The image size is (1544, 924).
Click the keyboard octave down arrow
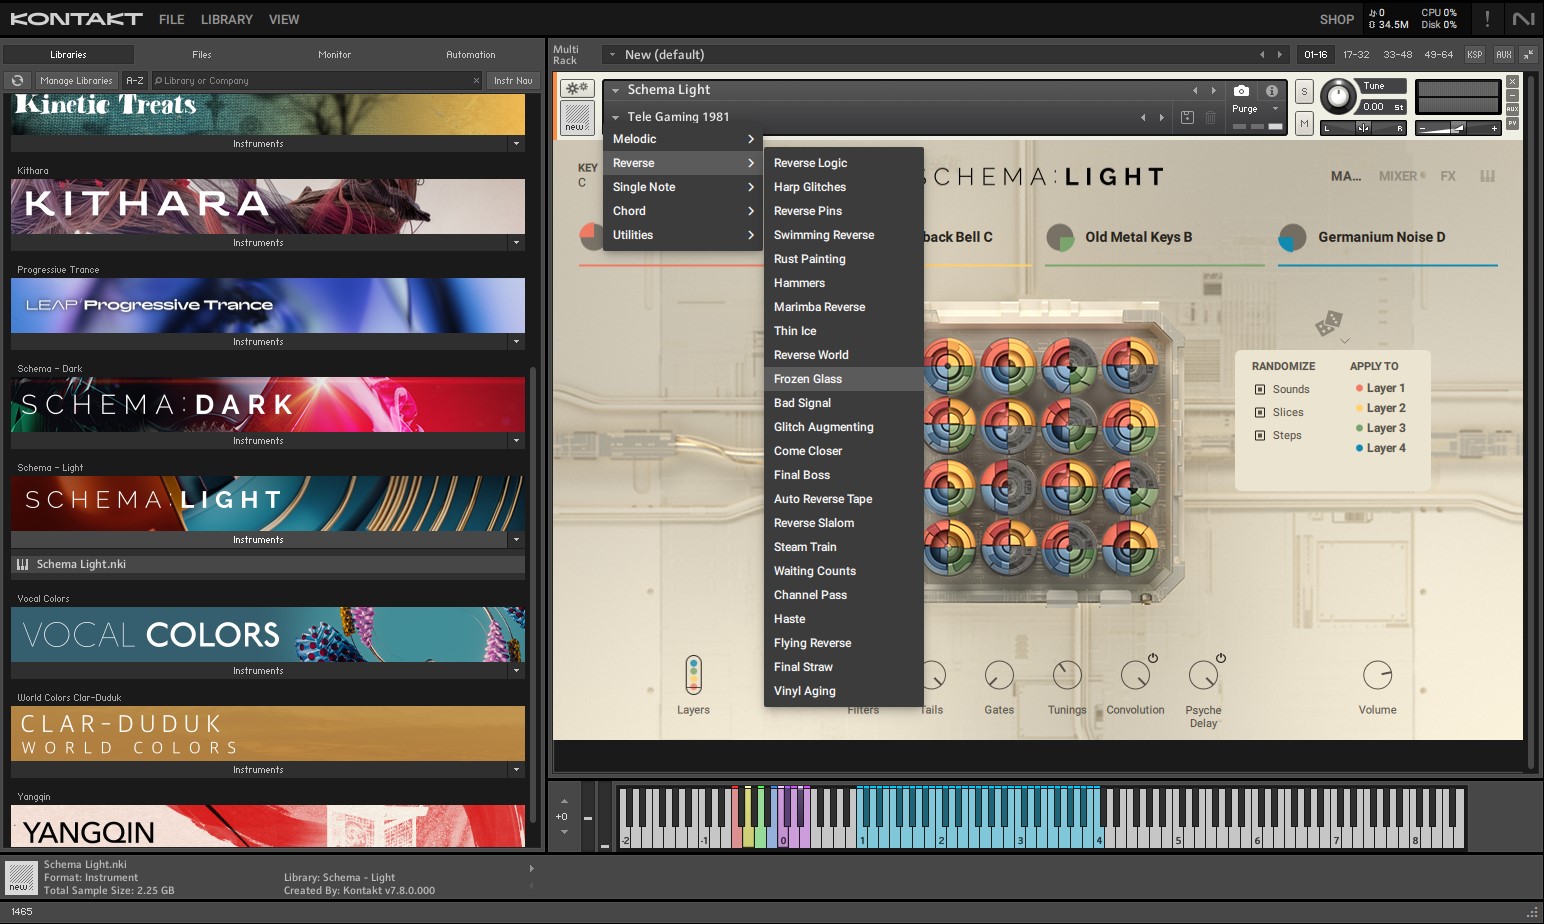(x=564, y=832)
